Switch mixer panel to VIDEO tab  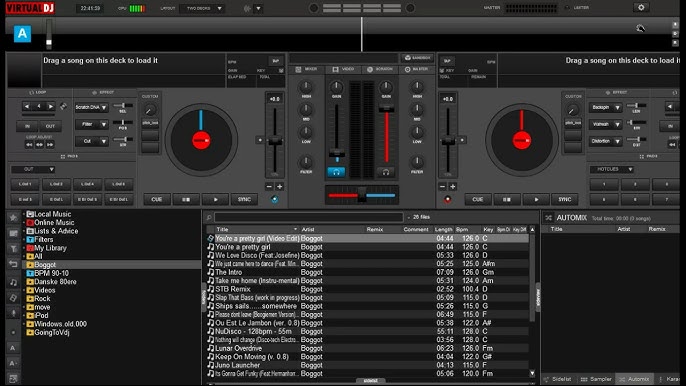(x=343, y=69)
